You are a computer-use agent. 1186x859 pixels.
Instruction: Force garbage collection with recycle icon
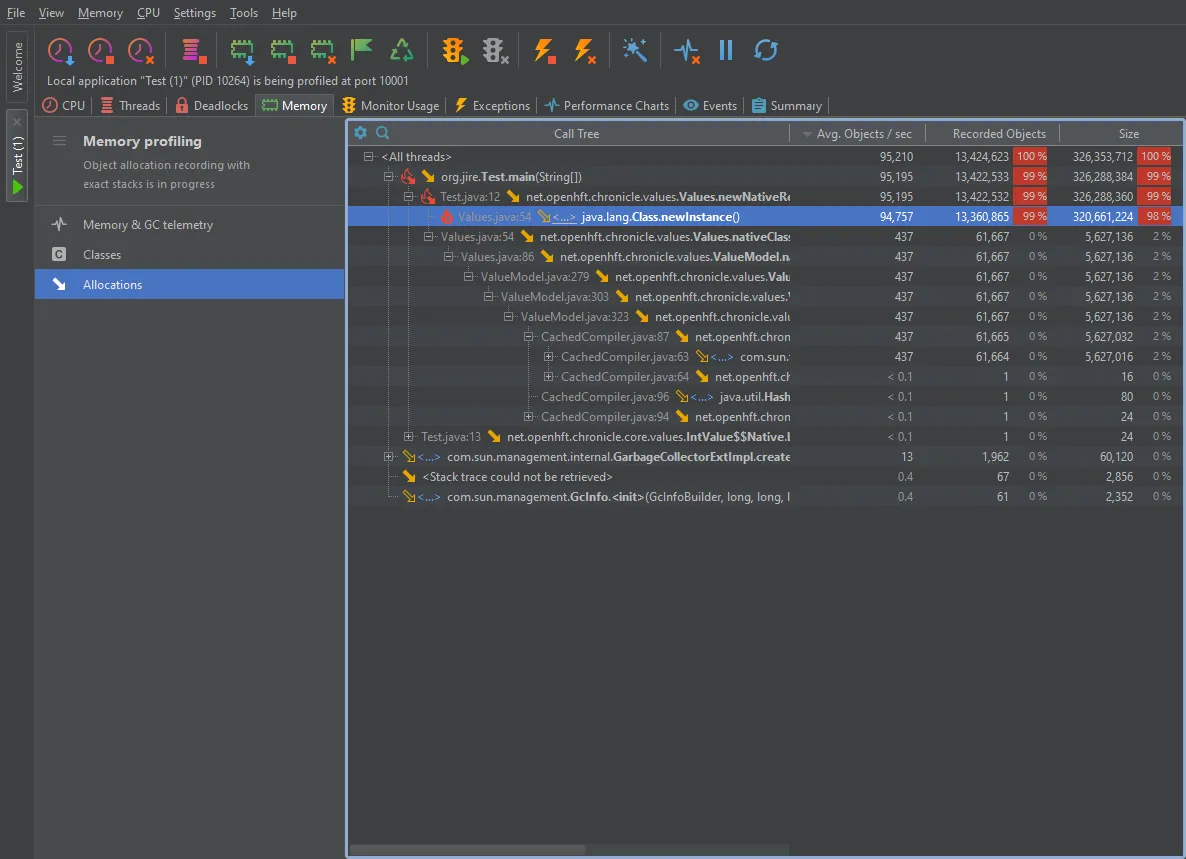tap(402, 51)
